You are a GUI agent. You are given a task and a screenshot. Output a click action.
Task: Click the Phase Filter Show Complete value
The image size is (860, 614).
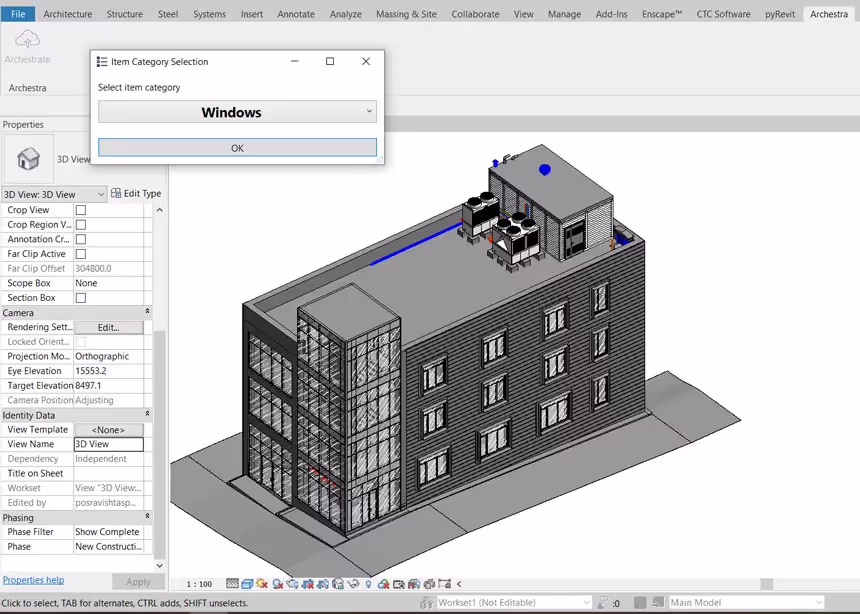pos(108,532)
